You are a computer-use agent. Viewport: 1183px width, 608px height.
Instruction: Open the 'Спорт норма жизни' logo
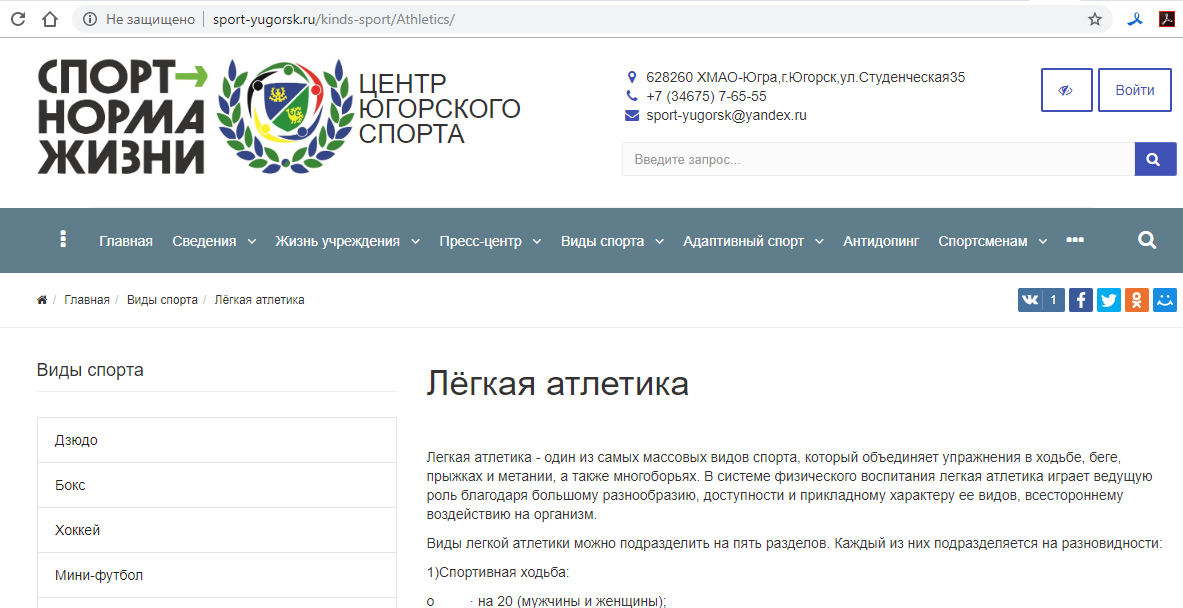click(x=122, y=118)
